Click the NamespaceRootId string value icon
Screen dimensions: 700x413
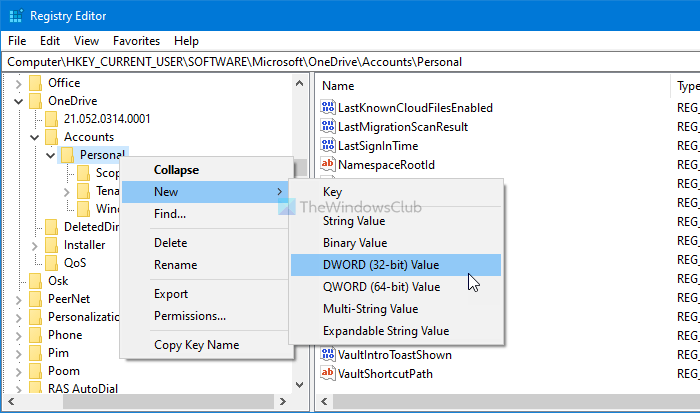(x=328, y=165)
